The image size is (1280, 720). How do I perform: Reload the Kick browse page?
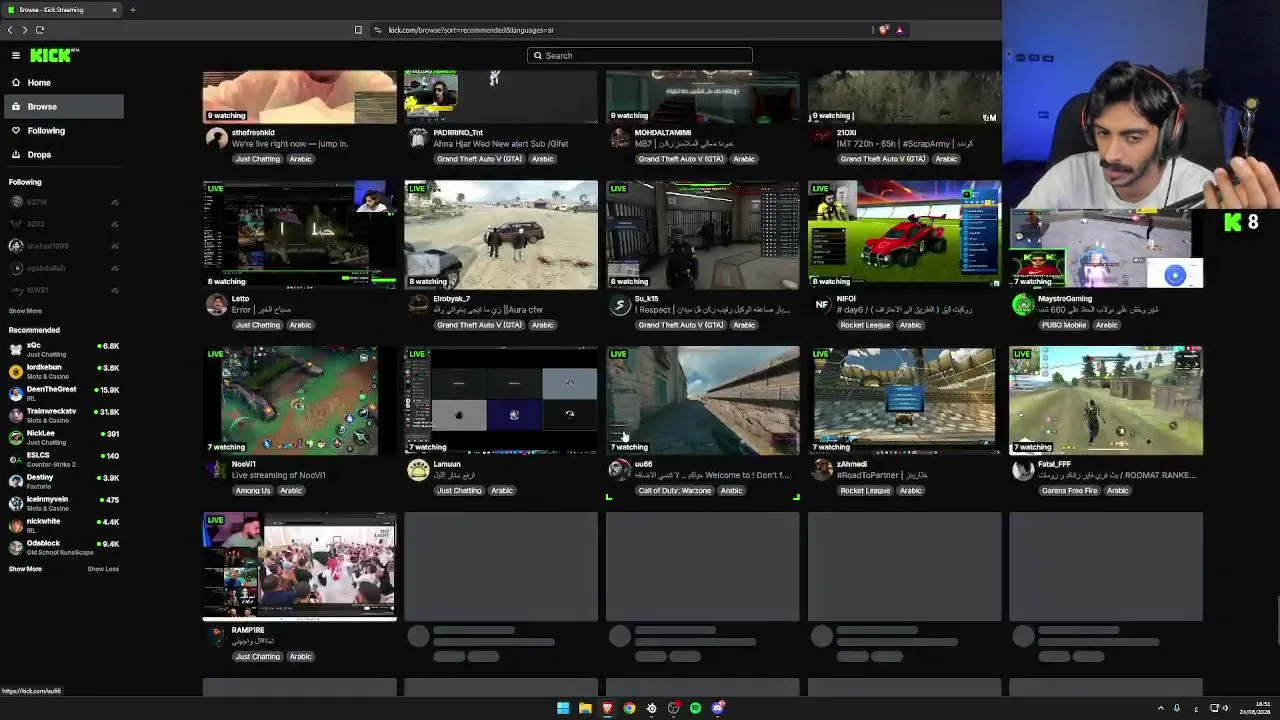pos(40,30)
